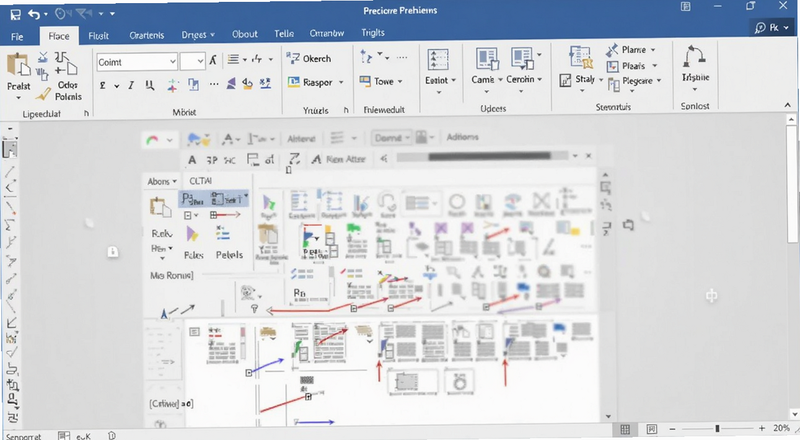Switch to the Trigłts tab
The image size is (800, 440).
(372, 33)
